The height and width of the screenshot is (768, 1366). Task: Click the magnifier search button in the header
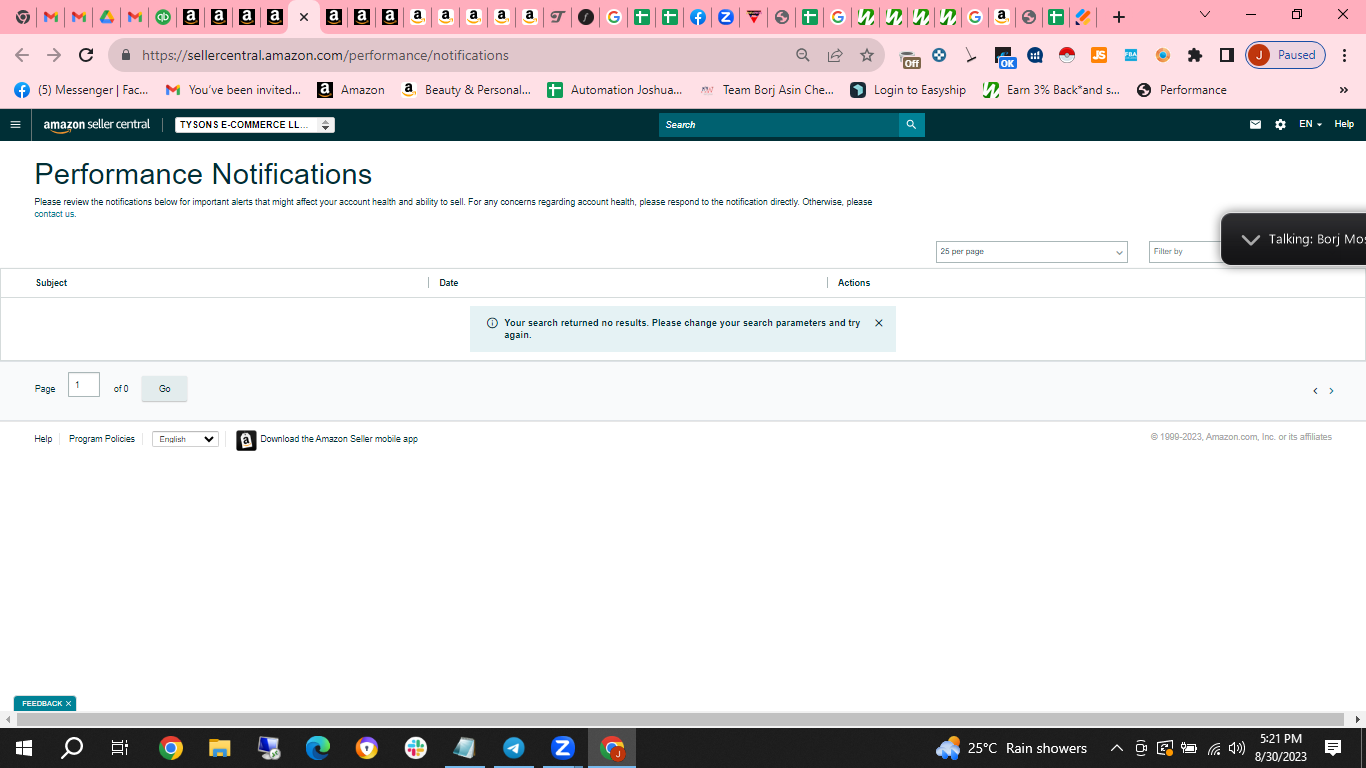[911, 125]
